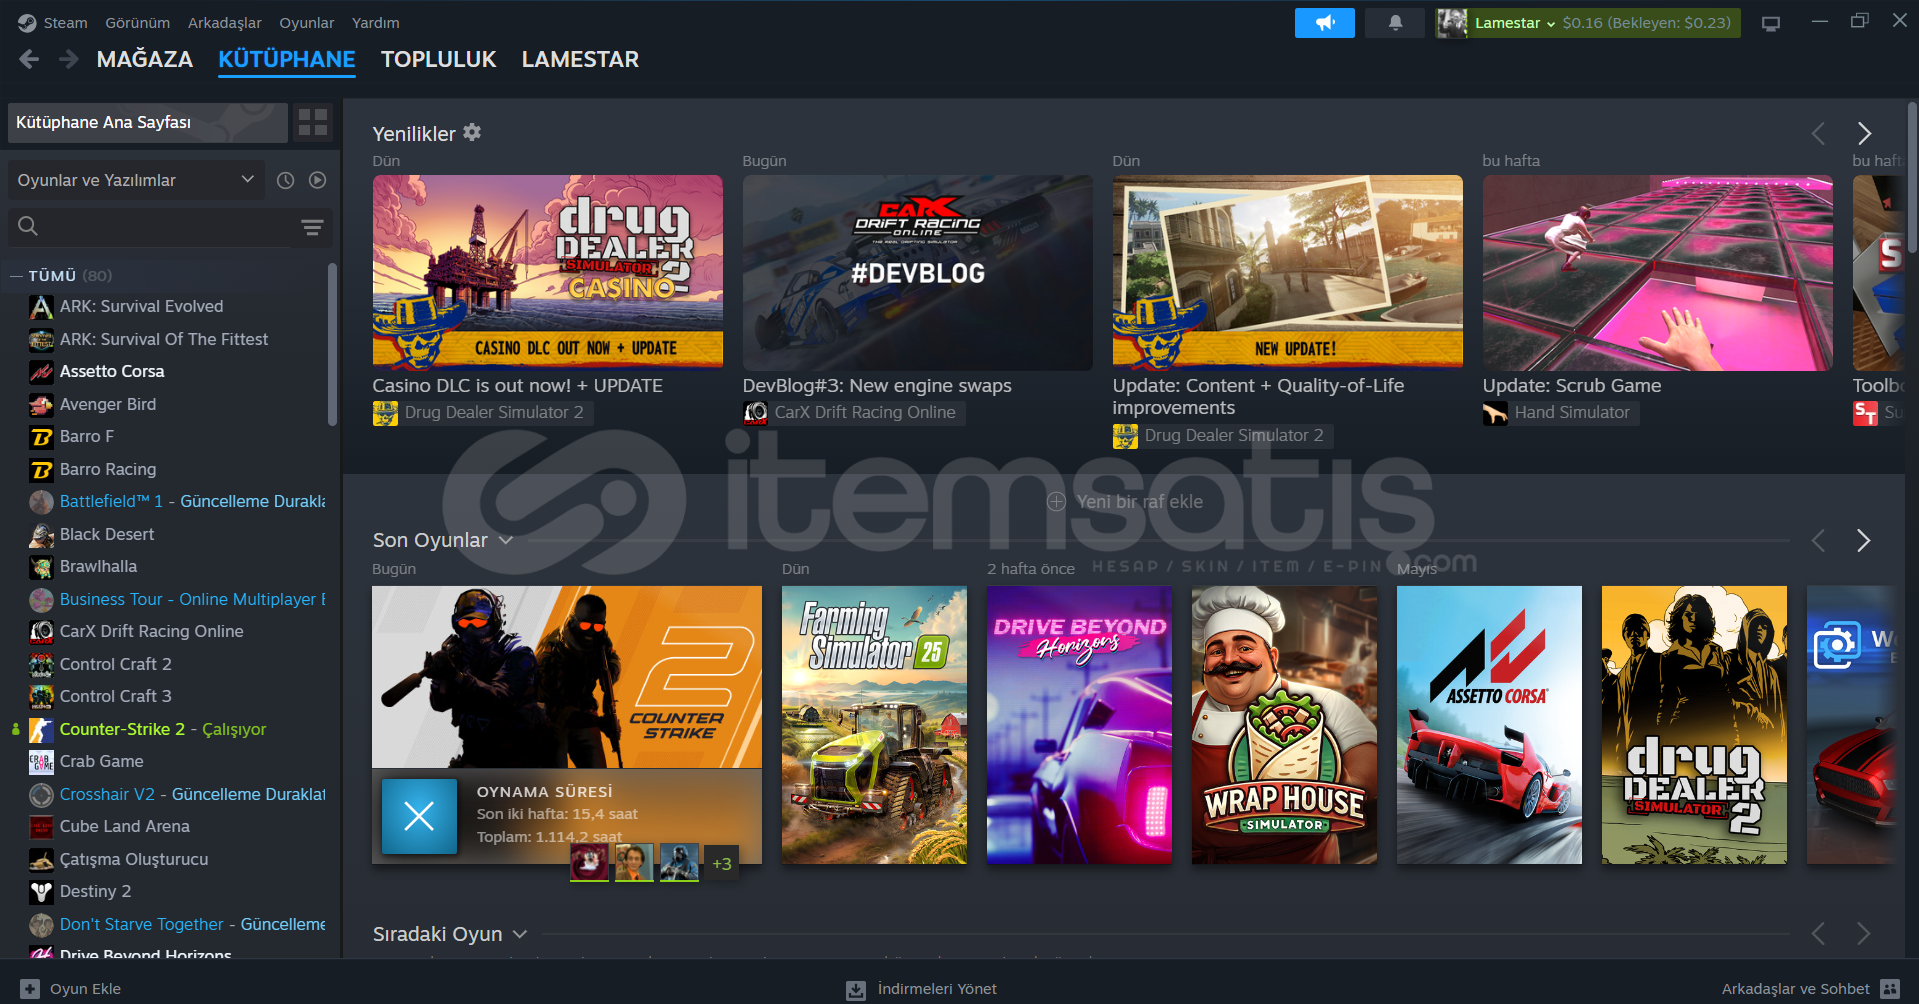The image size is (1919, 1004).
Task: Select Destiny 2 in game list
Action: pyautogui.click(x=95, y=892)
